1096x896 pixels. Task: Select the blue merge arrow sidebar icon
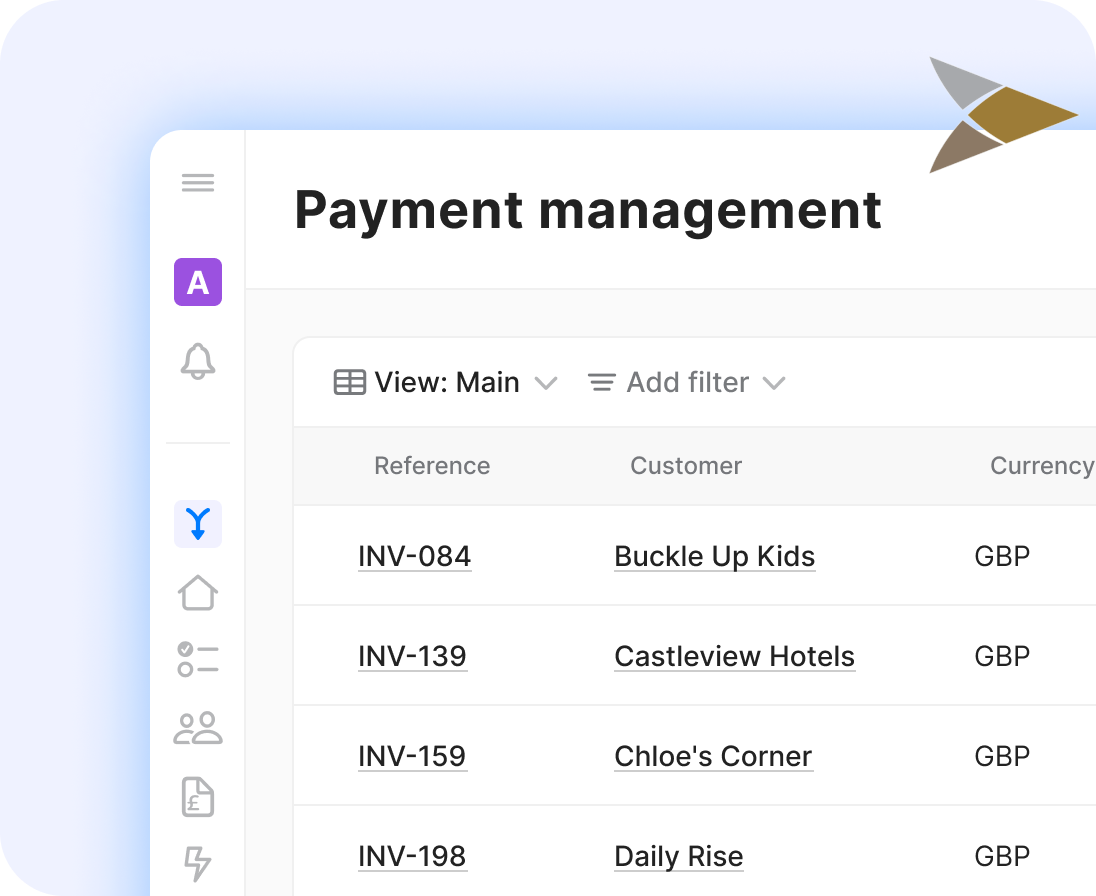198,524
